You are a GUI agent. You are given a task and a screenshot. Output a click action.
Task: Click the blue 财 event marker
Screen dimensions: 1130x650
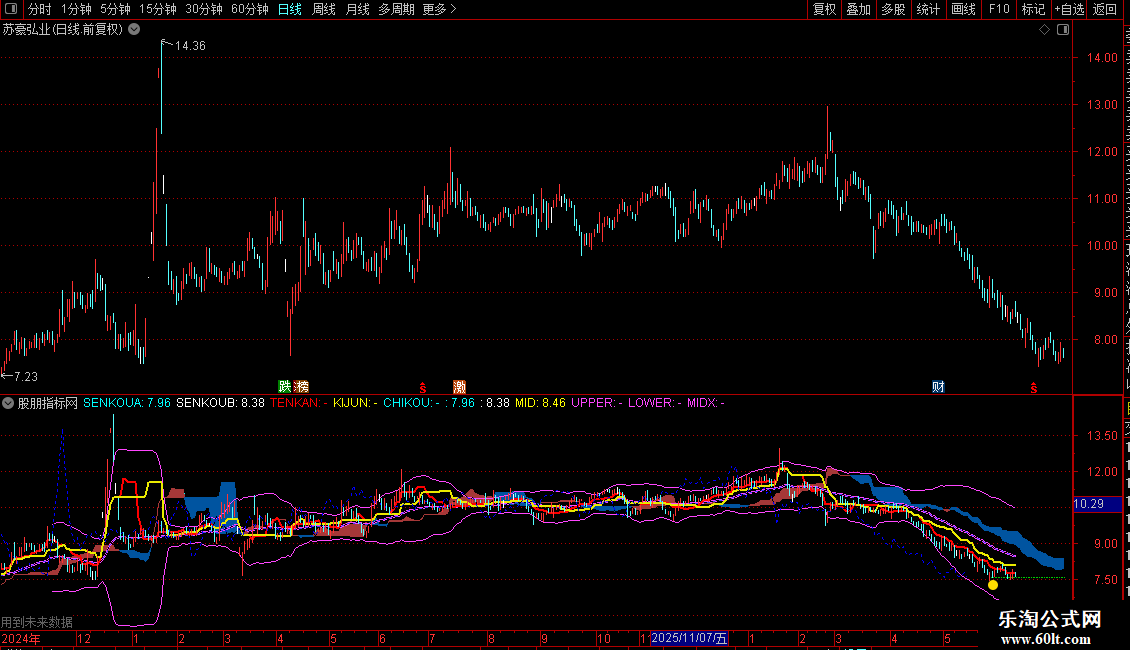tap(938, 387)
